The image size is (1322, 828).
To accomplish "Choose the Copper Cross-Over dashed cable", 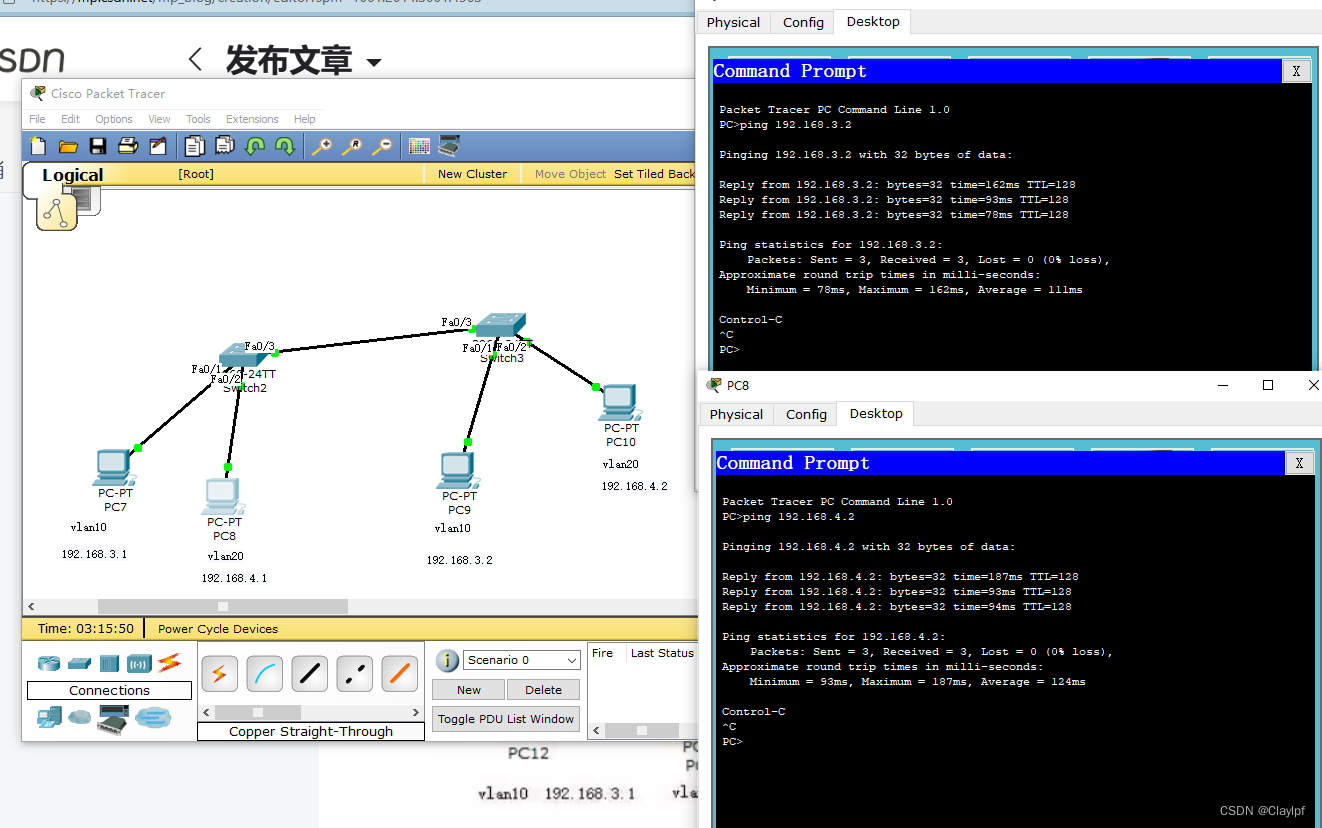I will [355, 674].
